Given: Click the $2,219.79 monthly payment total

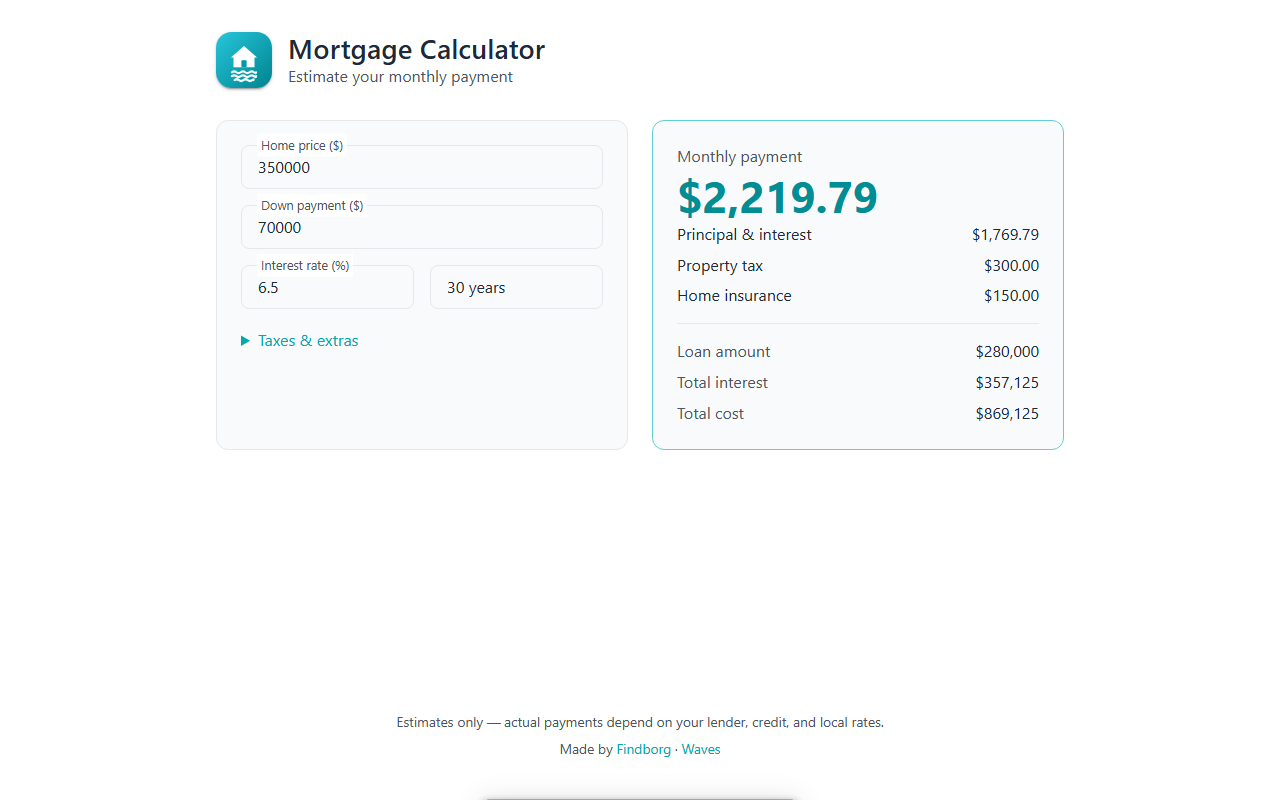Looking at the screenshot, I should 777,197.
